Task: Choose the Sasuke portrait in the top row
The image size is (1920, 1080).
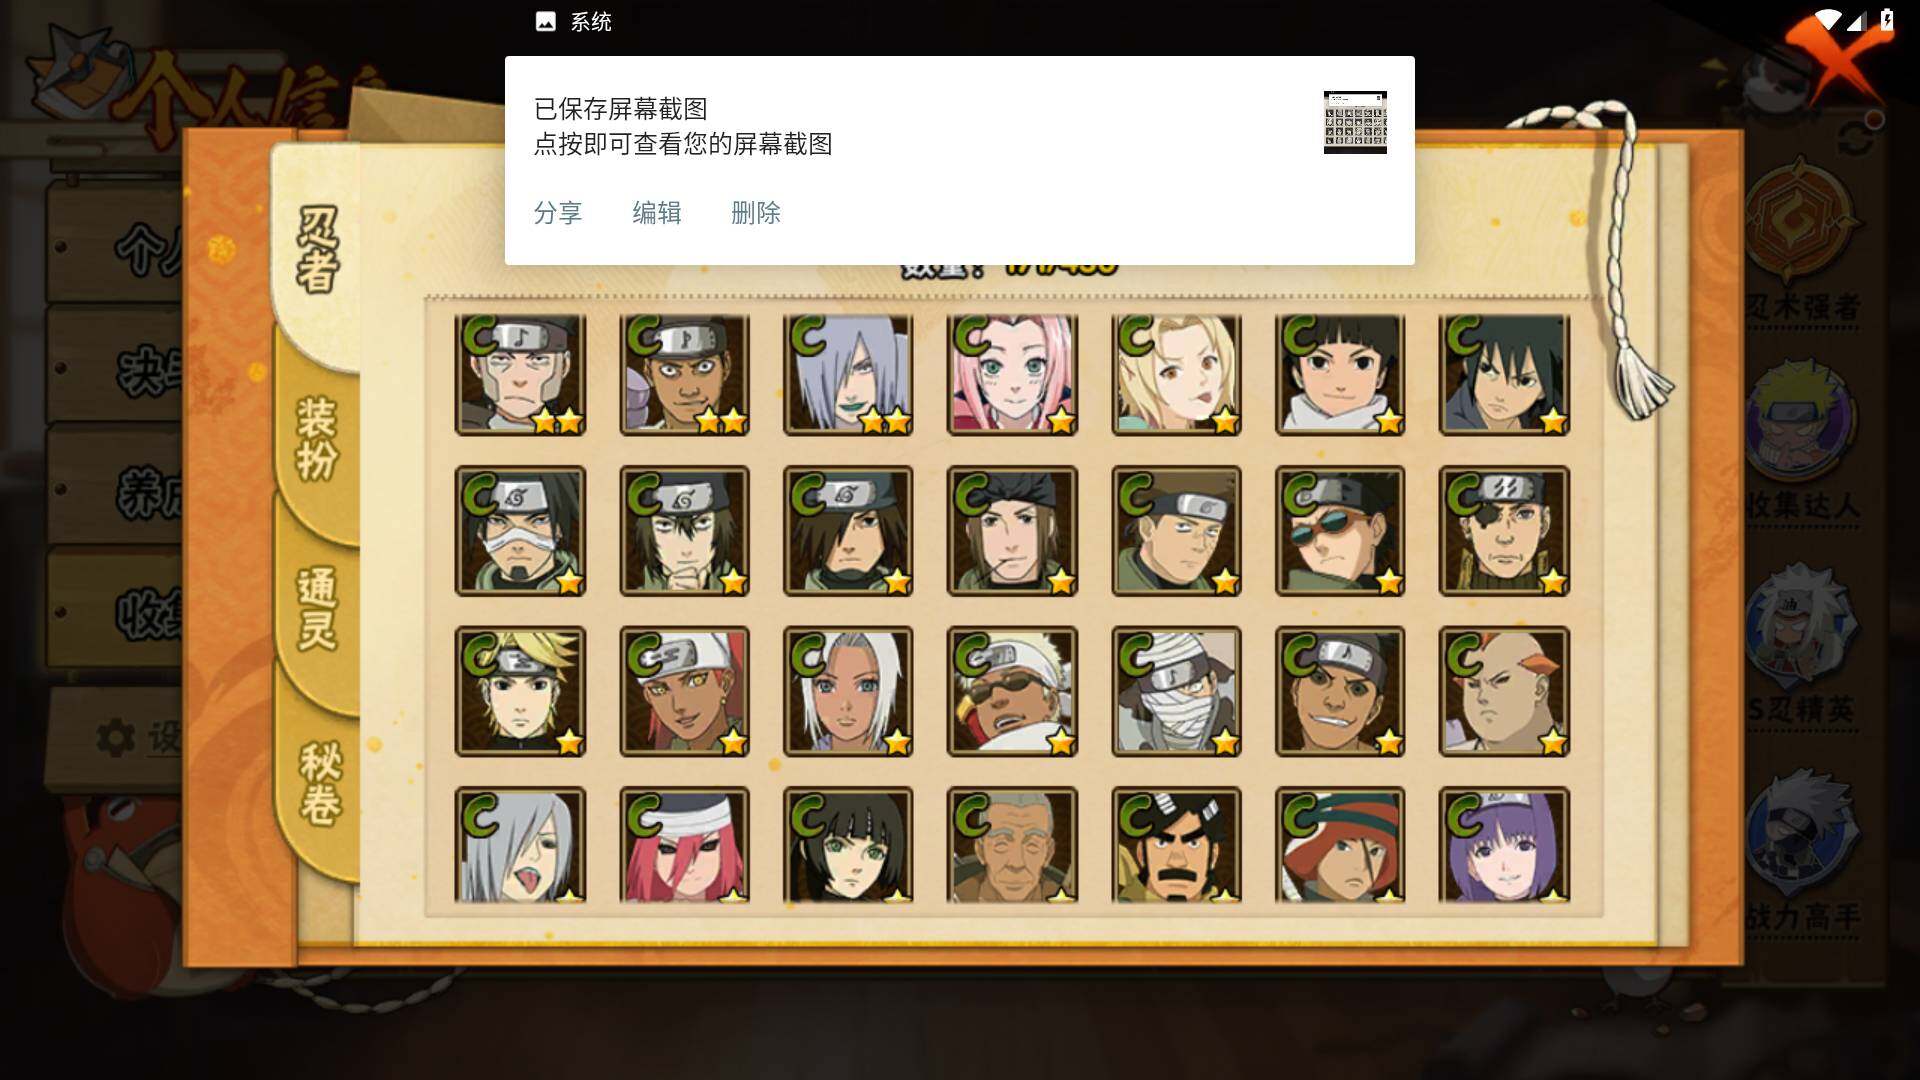Action: 1504,374
